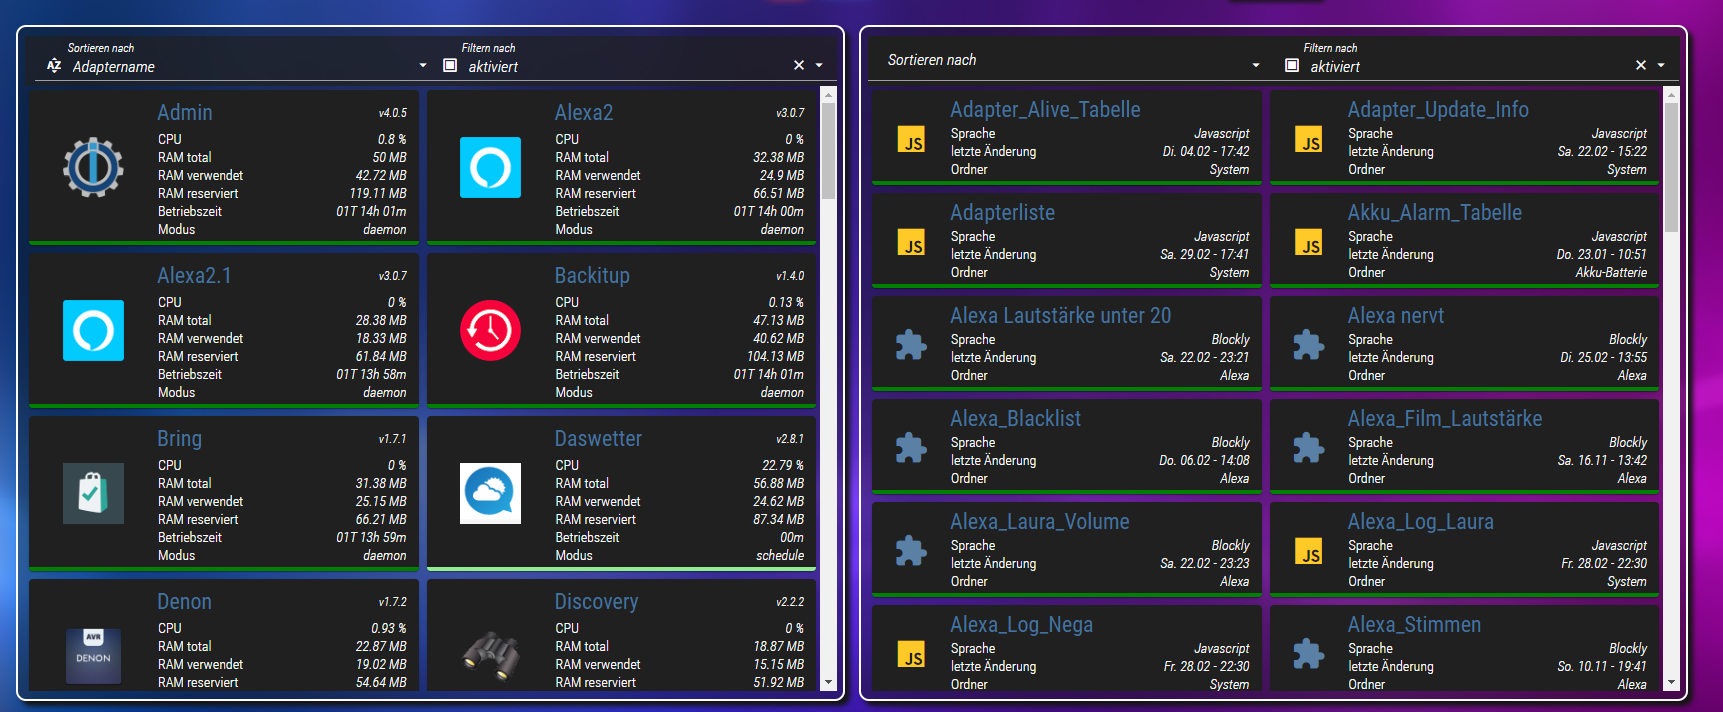Click the Bring shopping bag icon
This screenshot has height=712, width=1723.
pos(93,493)
